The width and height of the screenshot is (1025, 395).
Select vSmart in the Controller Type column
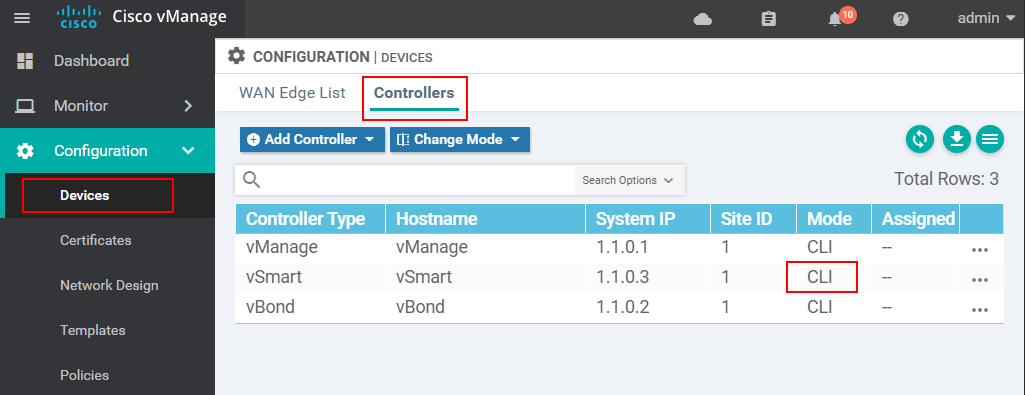coord(274,277)
